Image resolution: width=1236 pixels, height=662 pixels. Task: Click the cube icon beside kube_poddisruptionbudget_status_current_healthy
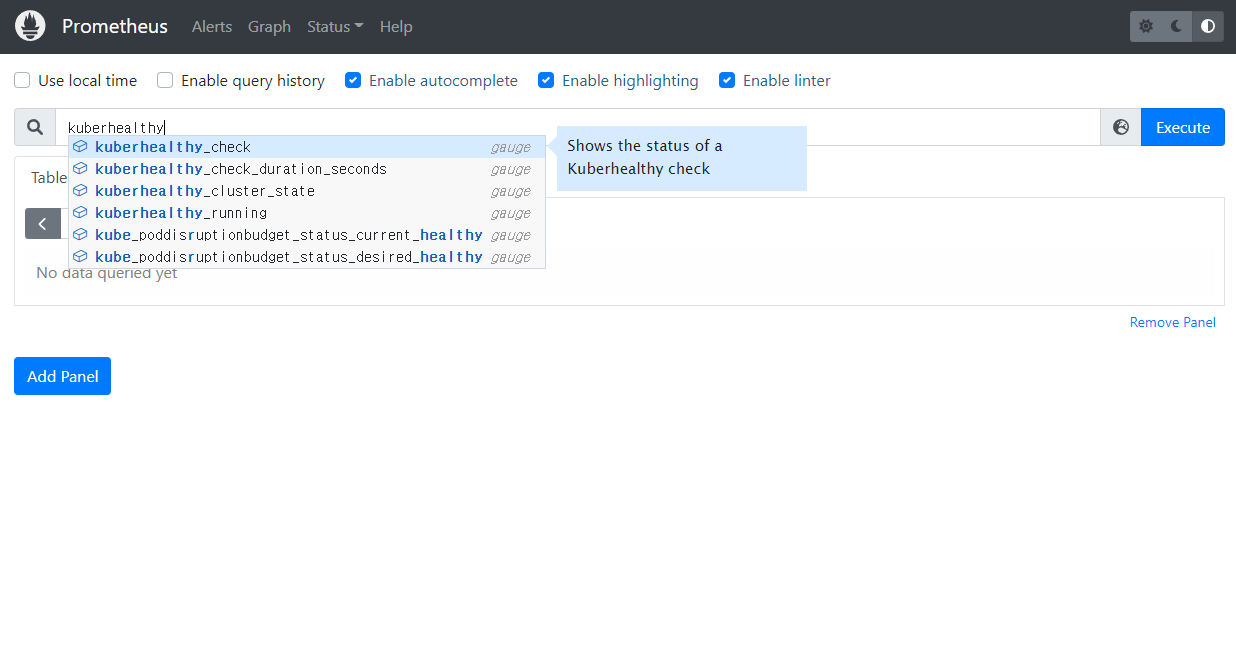coord(80,235)
